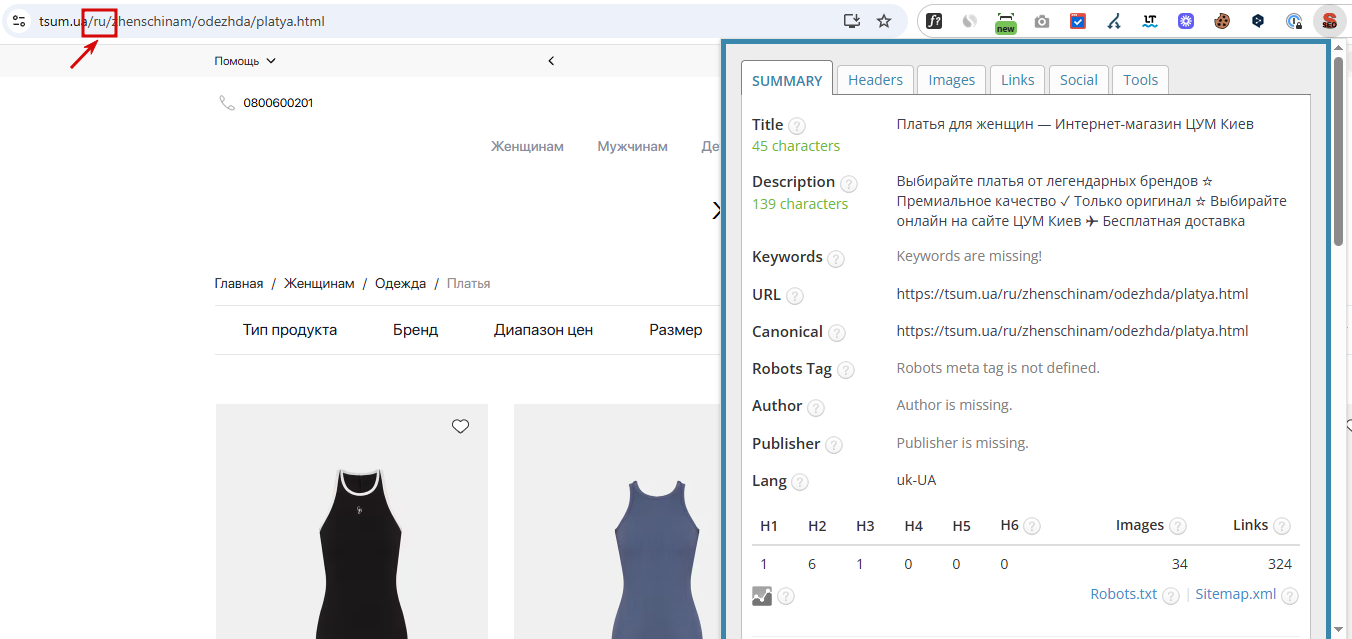The image size is (1352, 639).
Task: Open the LanguageTool LT extension
Action: (1150, 21)
